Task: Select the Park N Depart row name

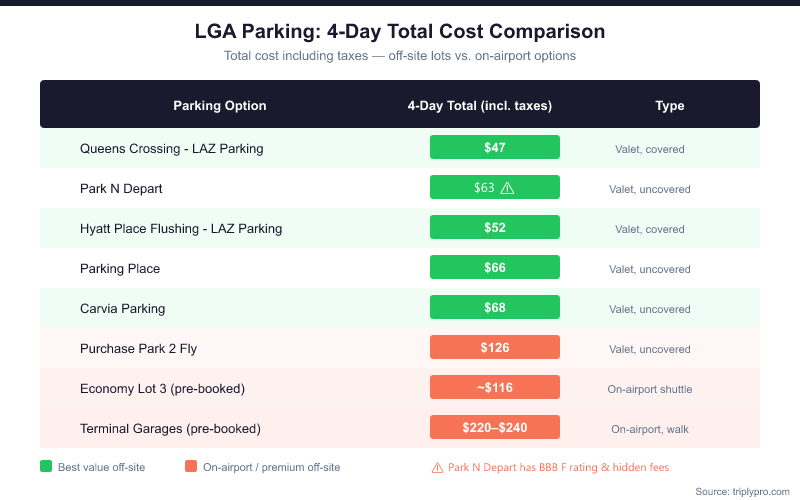Action: pyautogui.click(x=121, y=189)
